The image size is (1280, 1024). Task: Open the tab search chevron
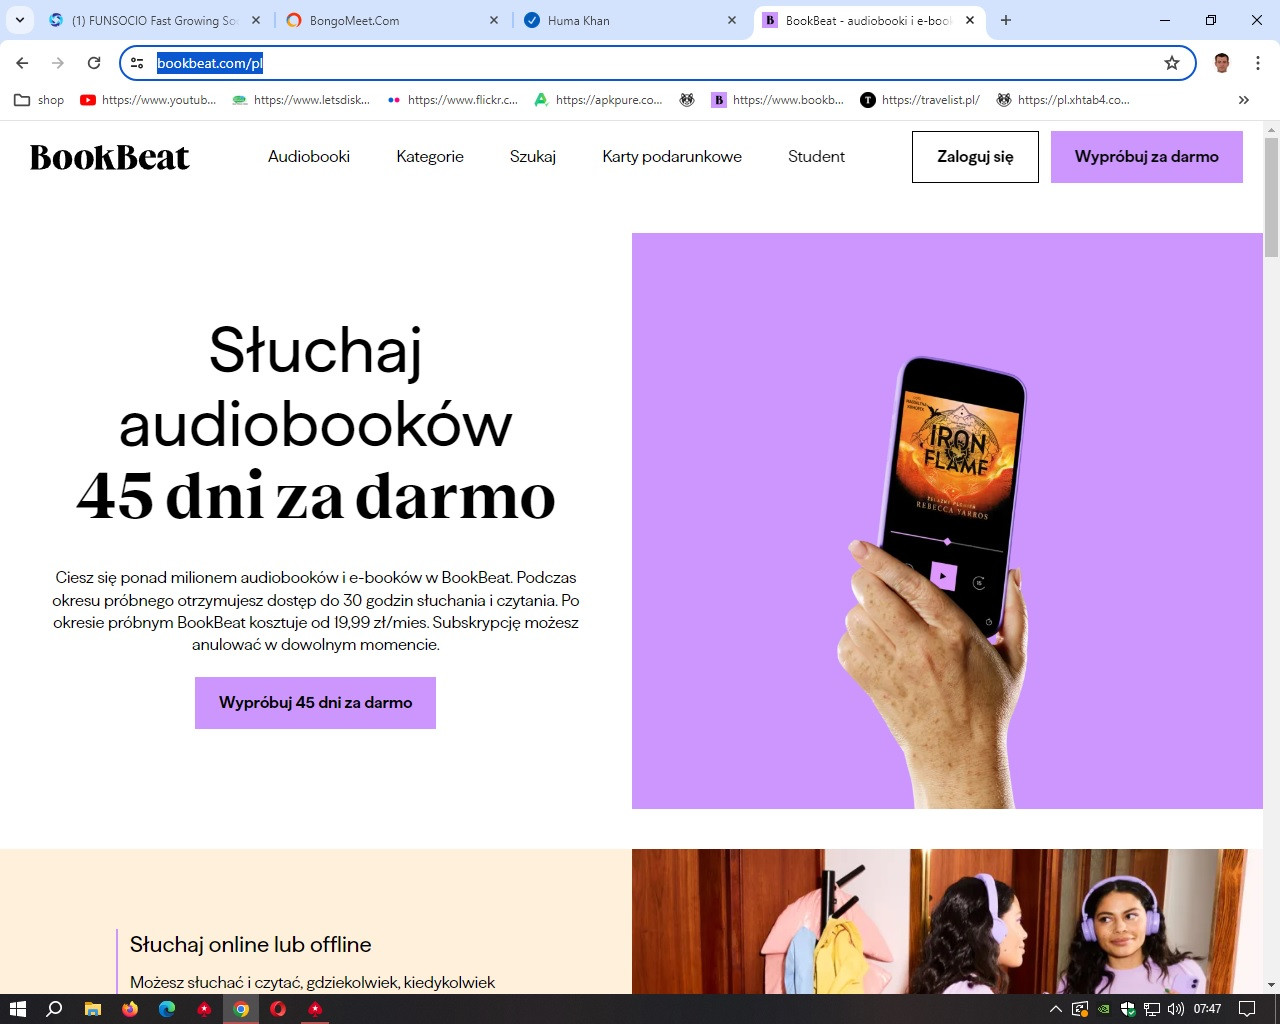[19, 20]
